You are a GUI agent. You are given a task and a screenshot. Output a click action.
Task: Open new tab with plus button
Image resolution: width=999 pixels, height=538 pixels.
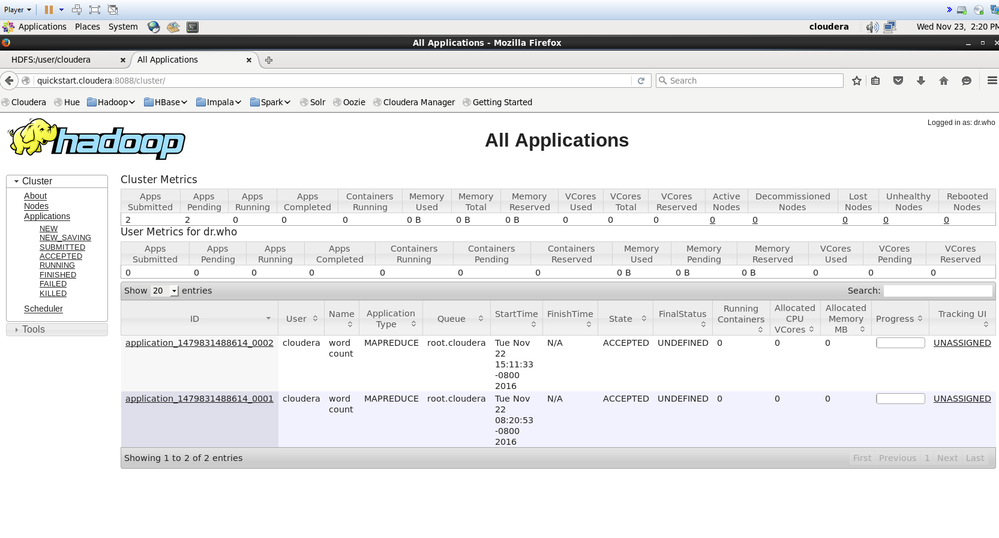click(269, 60)
